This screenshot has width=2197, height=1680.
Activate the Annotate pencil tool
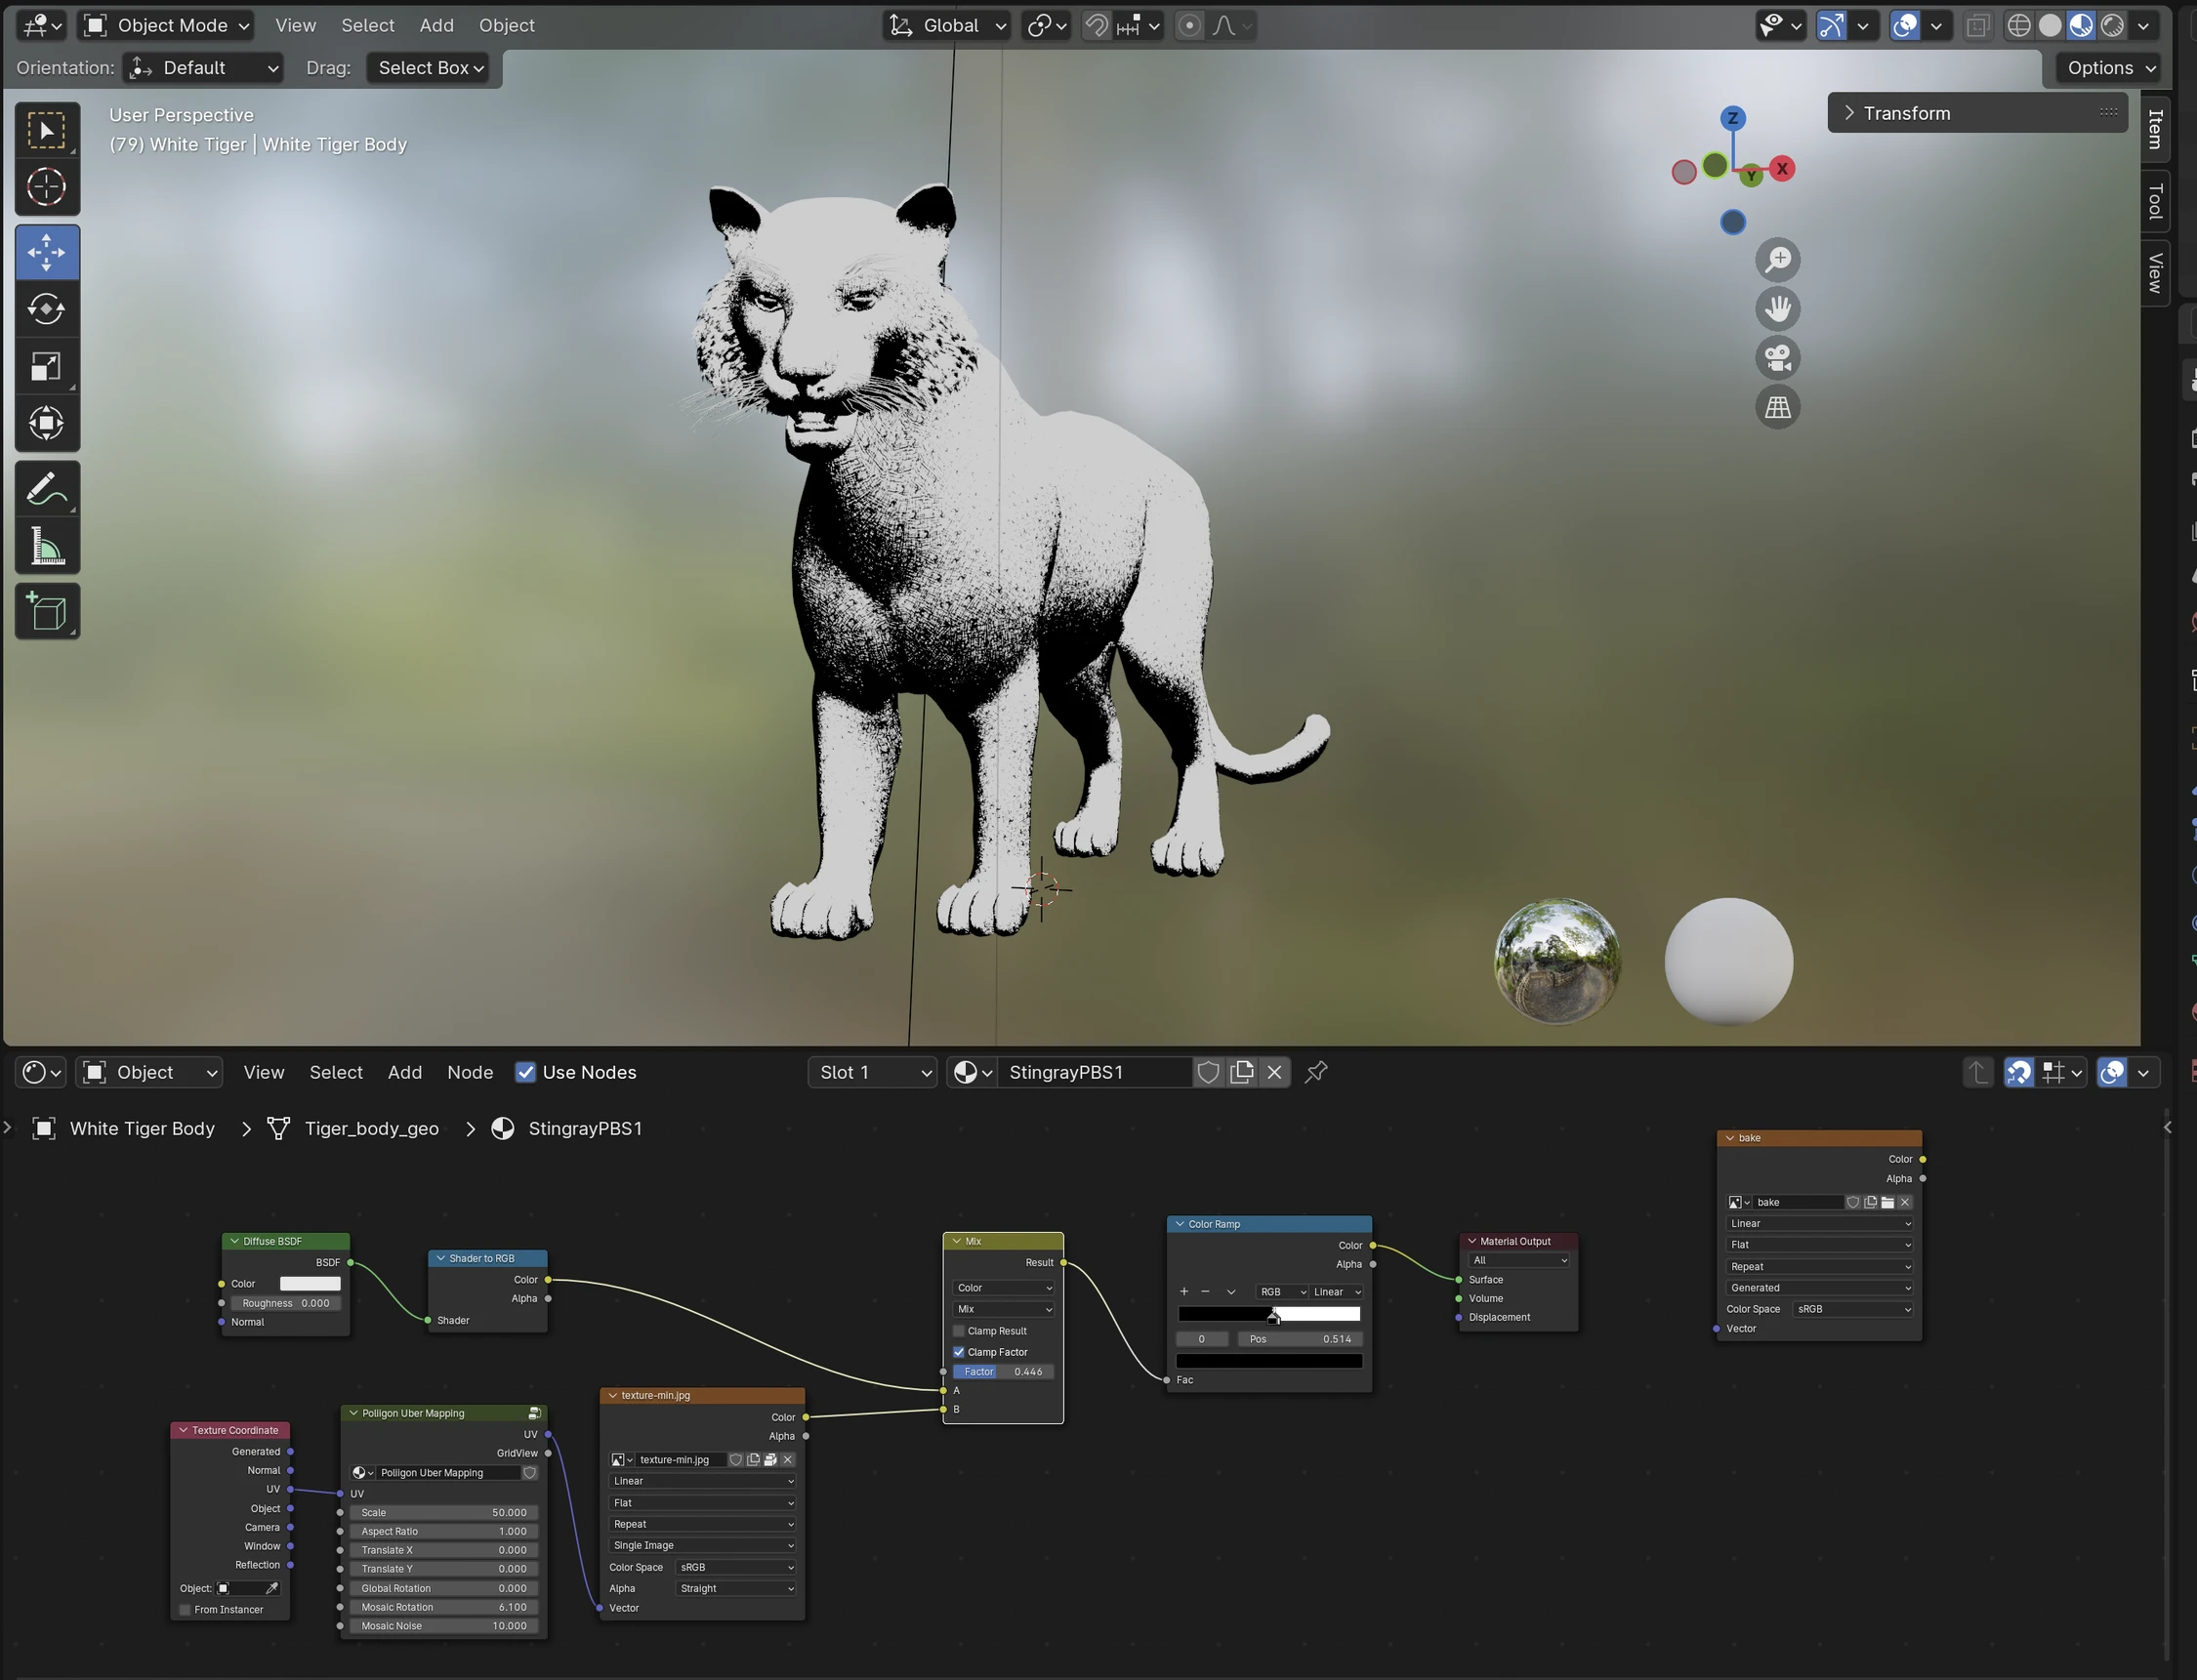[46, 489]
